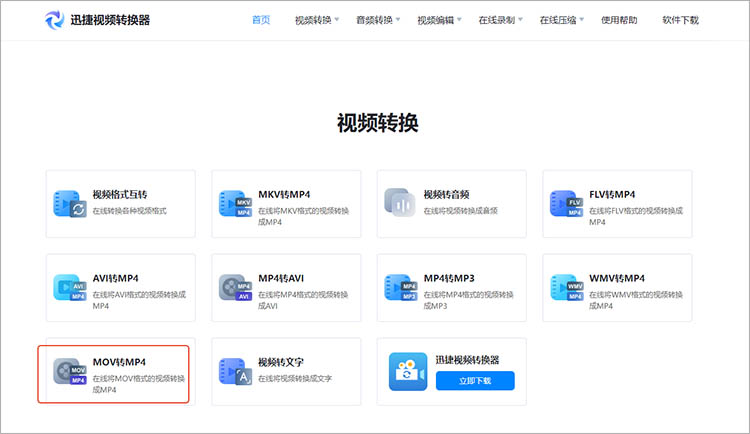Open the WMV转MP4 title link
Viewport: 750px width, 434px height.
point(617,278)
